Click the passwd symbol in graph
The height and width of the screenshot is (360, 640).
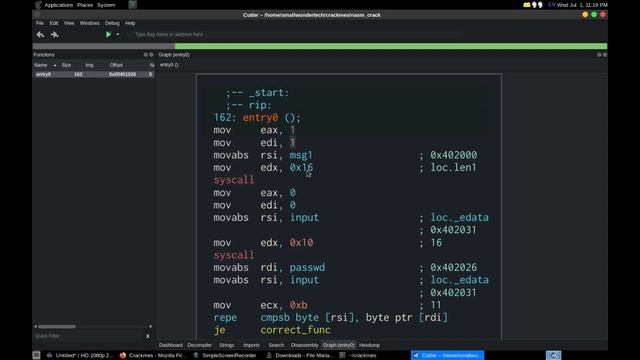307,268
